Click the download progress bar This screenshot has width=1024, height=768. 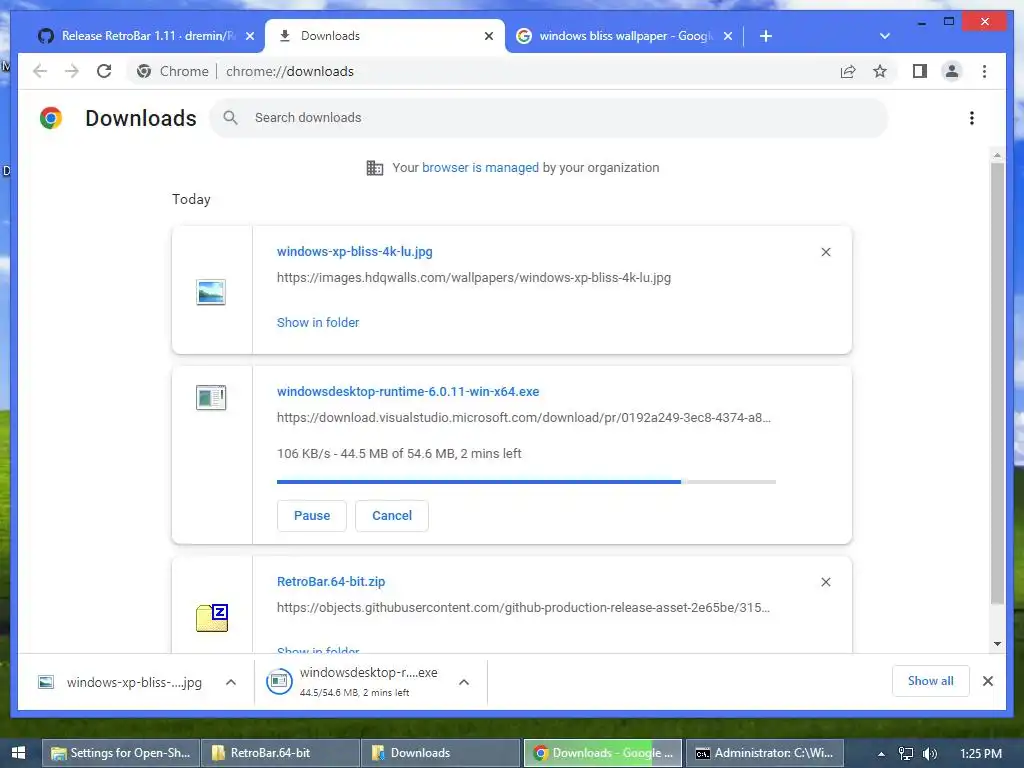[x=526, y=482]
